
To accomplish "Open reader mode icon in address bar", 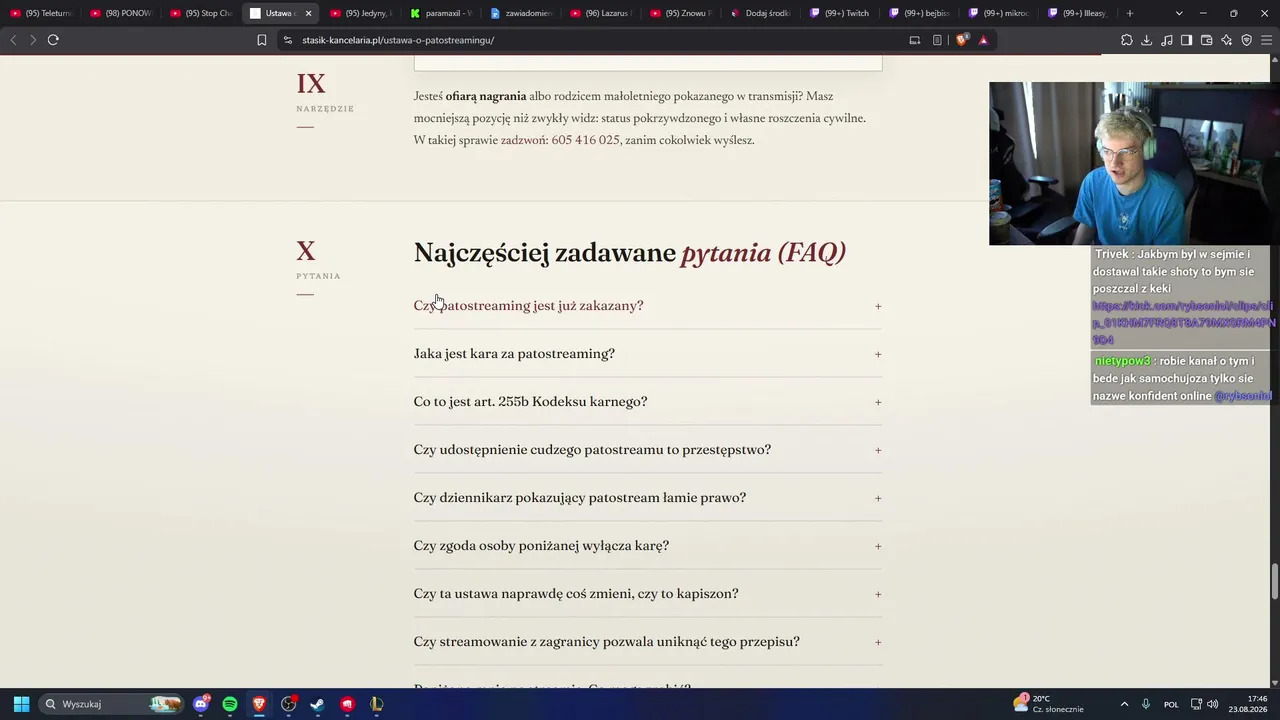I will pyautogui.click(x=937, y=40).
